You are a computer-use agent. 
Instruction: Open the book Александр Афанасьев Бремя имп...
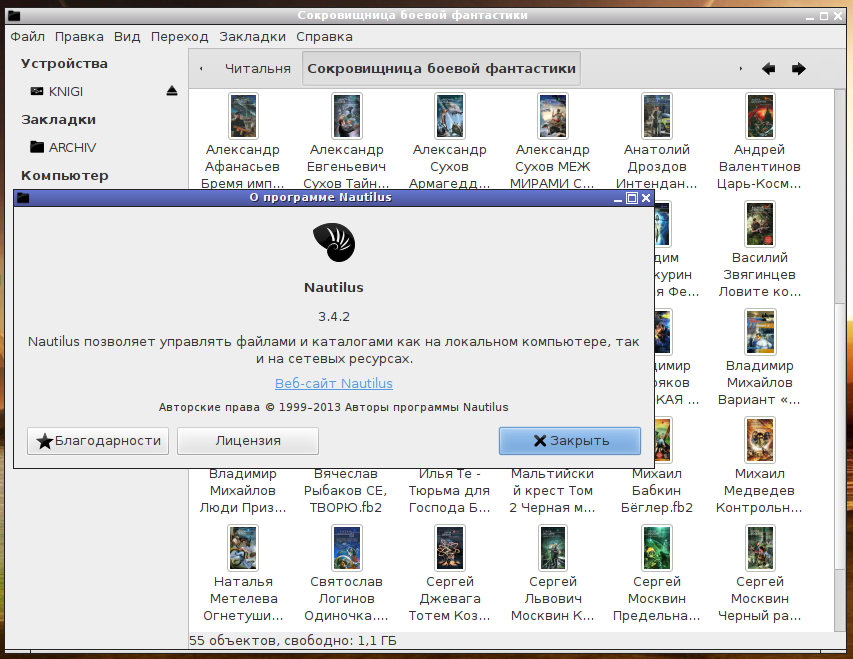point(243,141)
